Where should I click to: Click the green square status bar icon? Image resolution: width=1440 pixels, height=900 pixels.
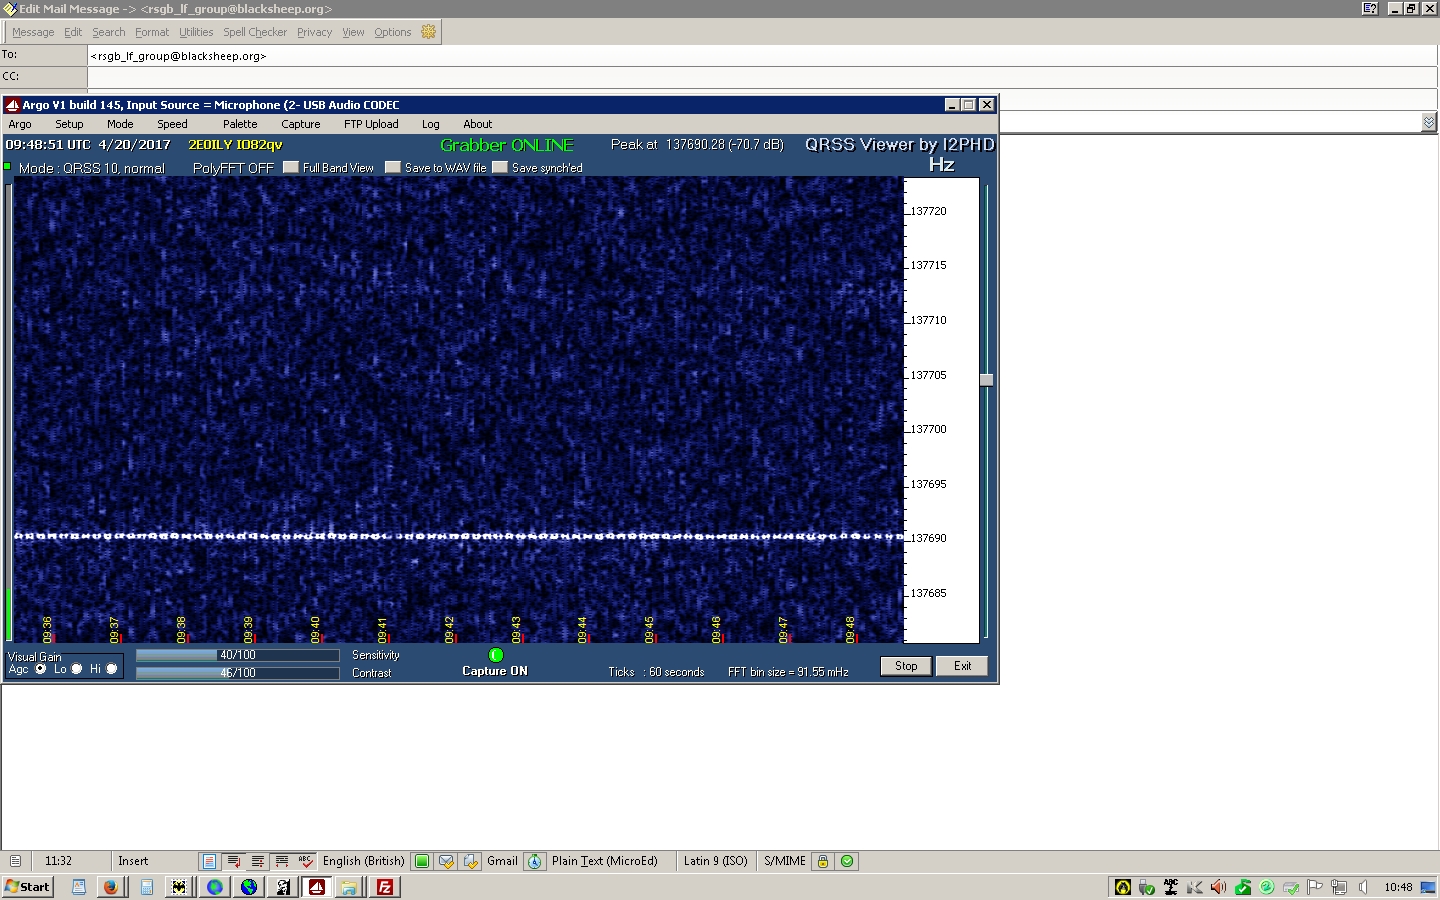[422, 861]
